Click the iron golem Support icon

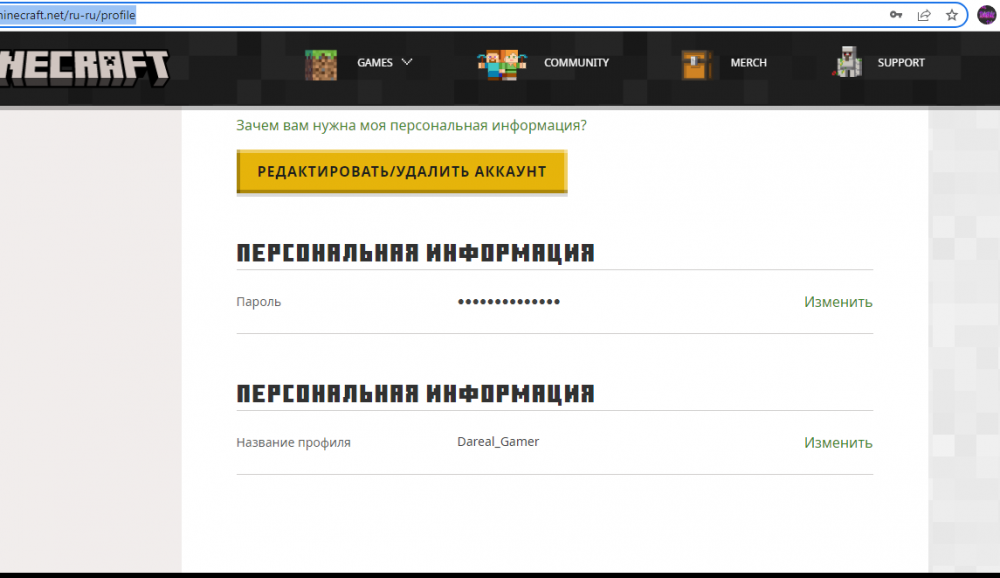[848, 63]
